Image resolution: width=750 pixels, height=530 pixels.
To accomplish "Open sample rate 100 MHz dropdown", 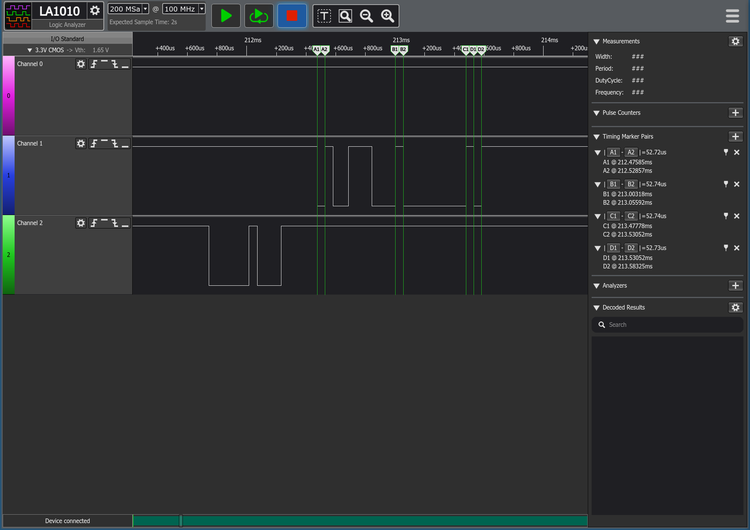I will (184, 9).
